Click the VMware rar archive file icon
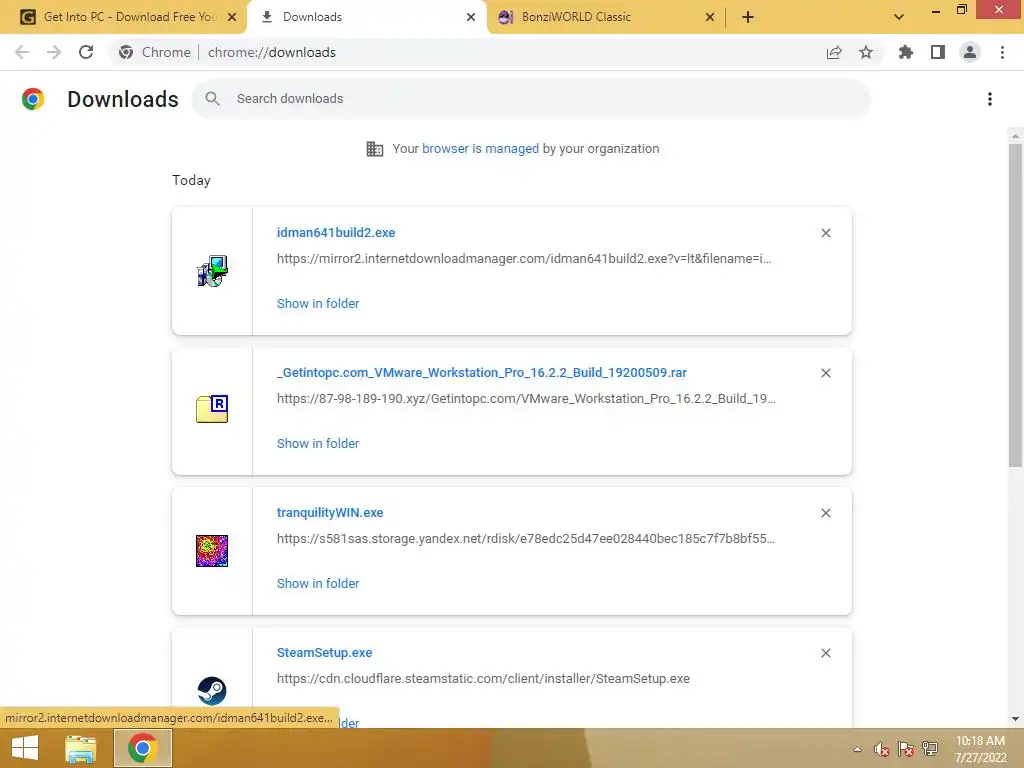Viewport: 1024px width, 768px height. click(x=212, y=409)
